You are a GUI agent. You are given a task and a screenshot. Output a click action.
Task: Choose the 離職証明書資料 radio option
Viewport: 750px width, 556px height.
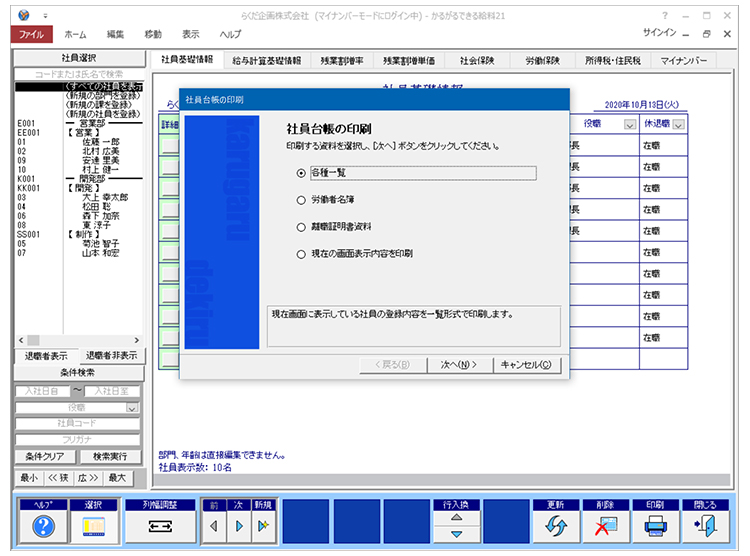[x=301, y=227]
